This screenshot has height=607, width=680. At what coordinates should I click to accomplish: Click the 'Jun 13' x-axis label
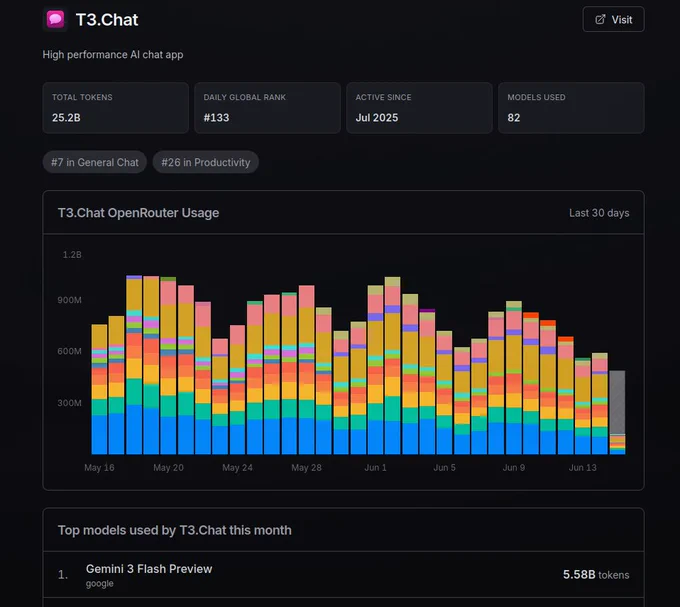(x=583, y=467)
